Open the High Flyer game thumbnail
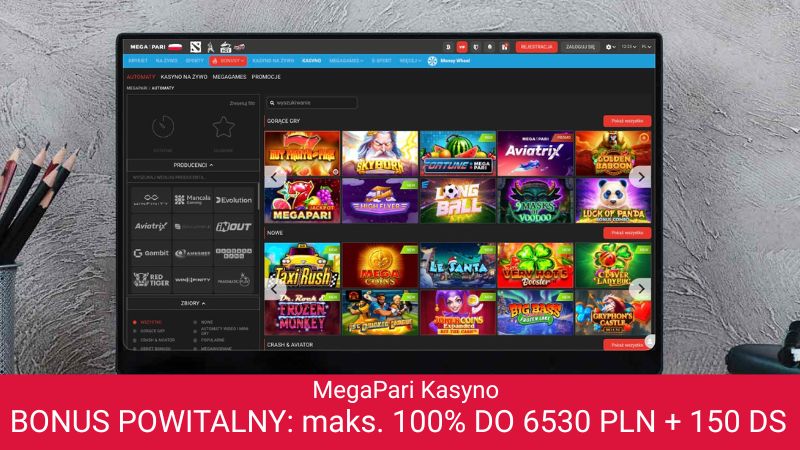Image resolution: width=800 pixels, height=450 pixels. tap(380, 201)
